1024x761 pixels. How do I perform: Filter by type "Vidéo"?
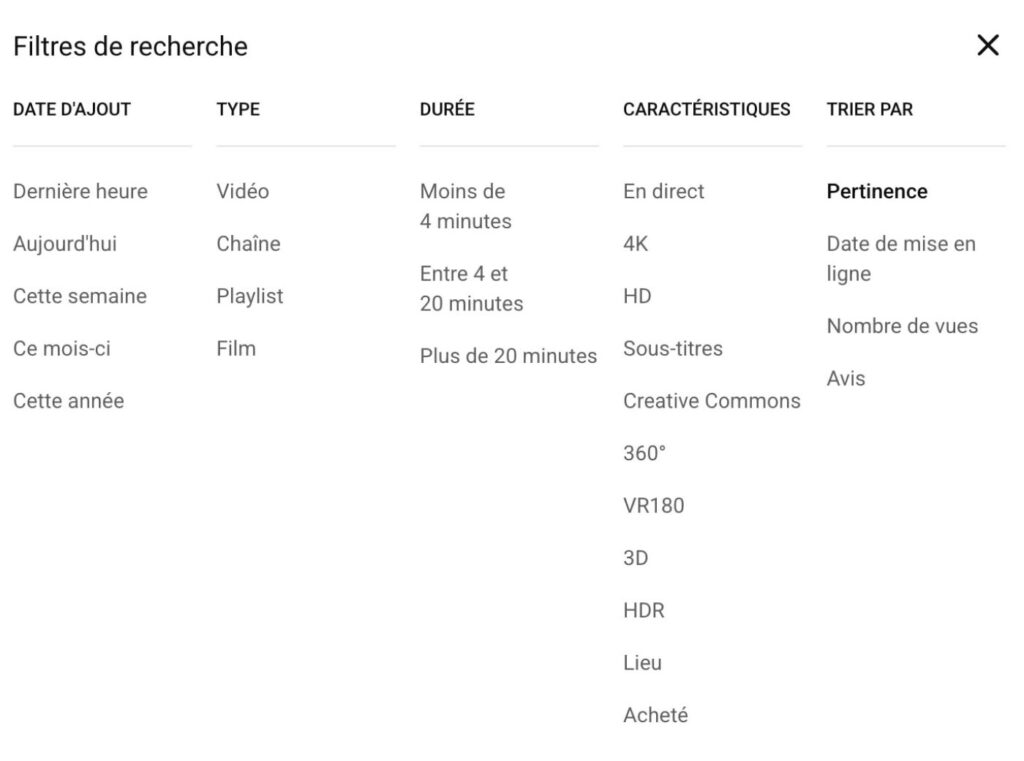tap(241, 191)
